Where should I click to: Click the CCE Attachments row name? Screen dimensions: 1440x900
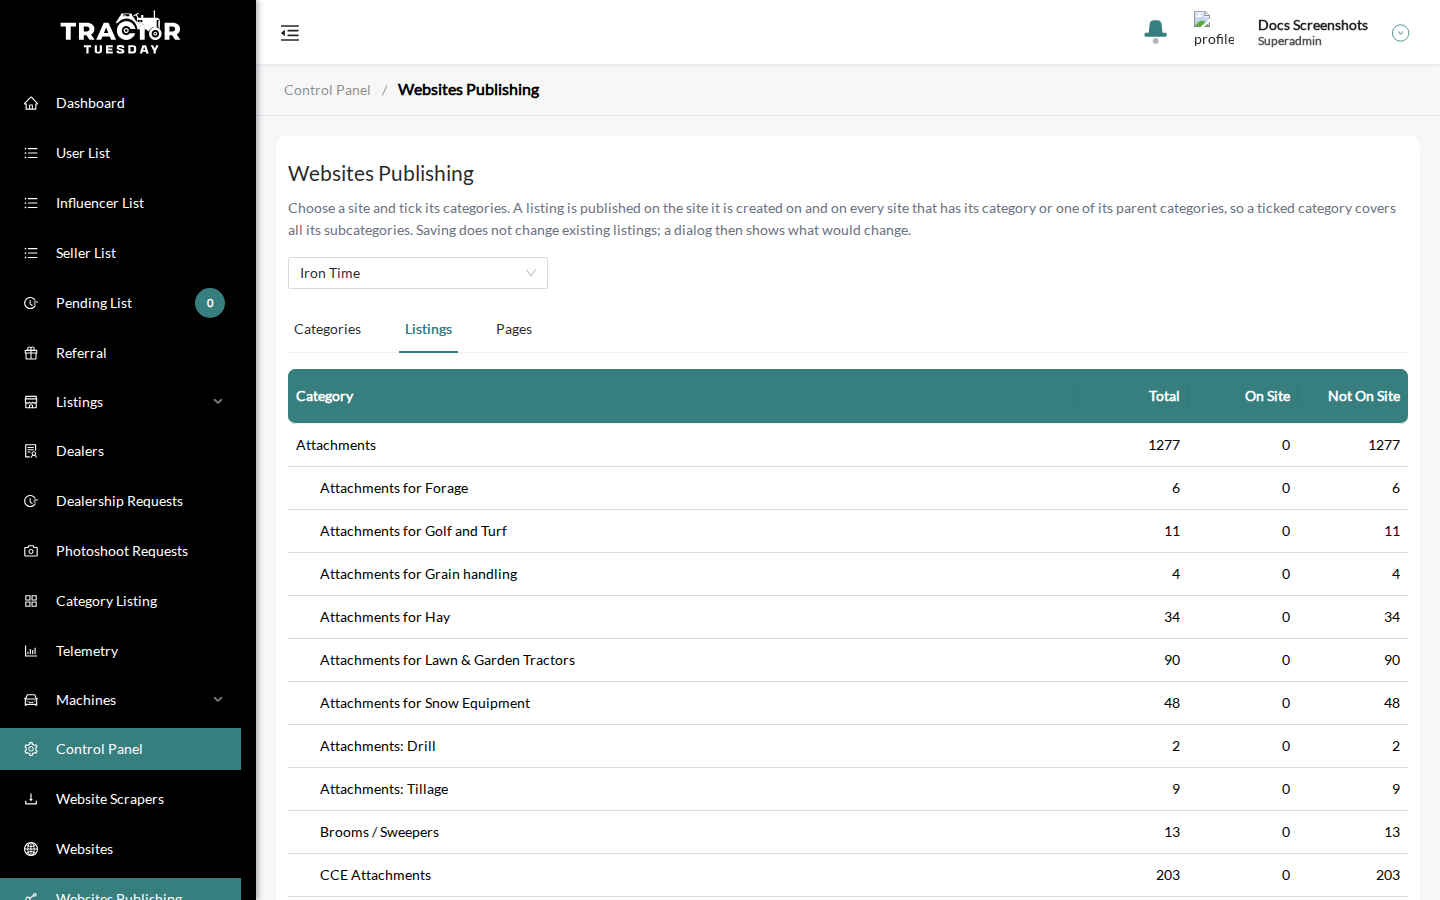[375, 875]
